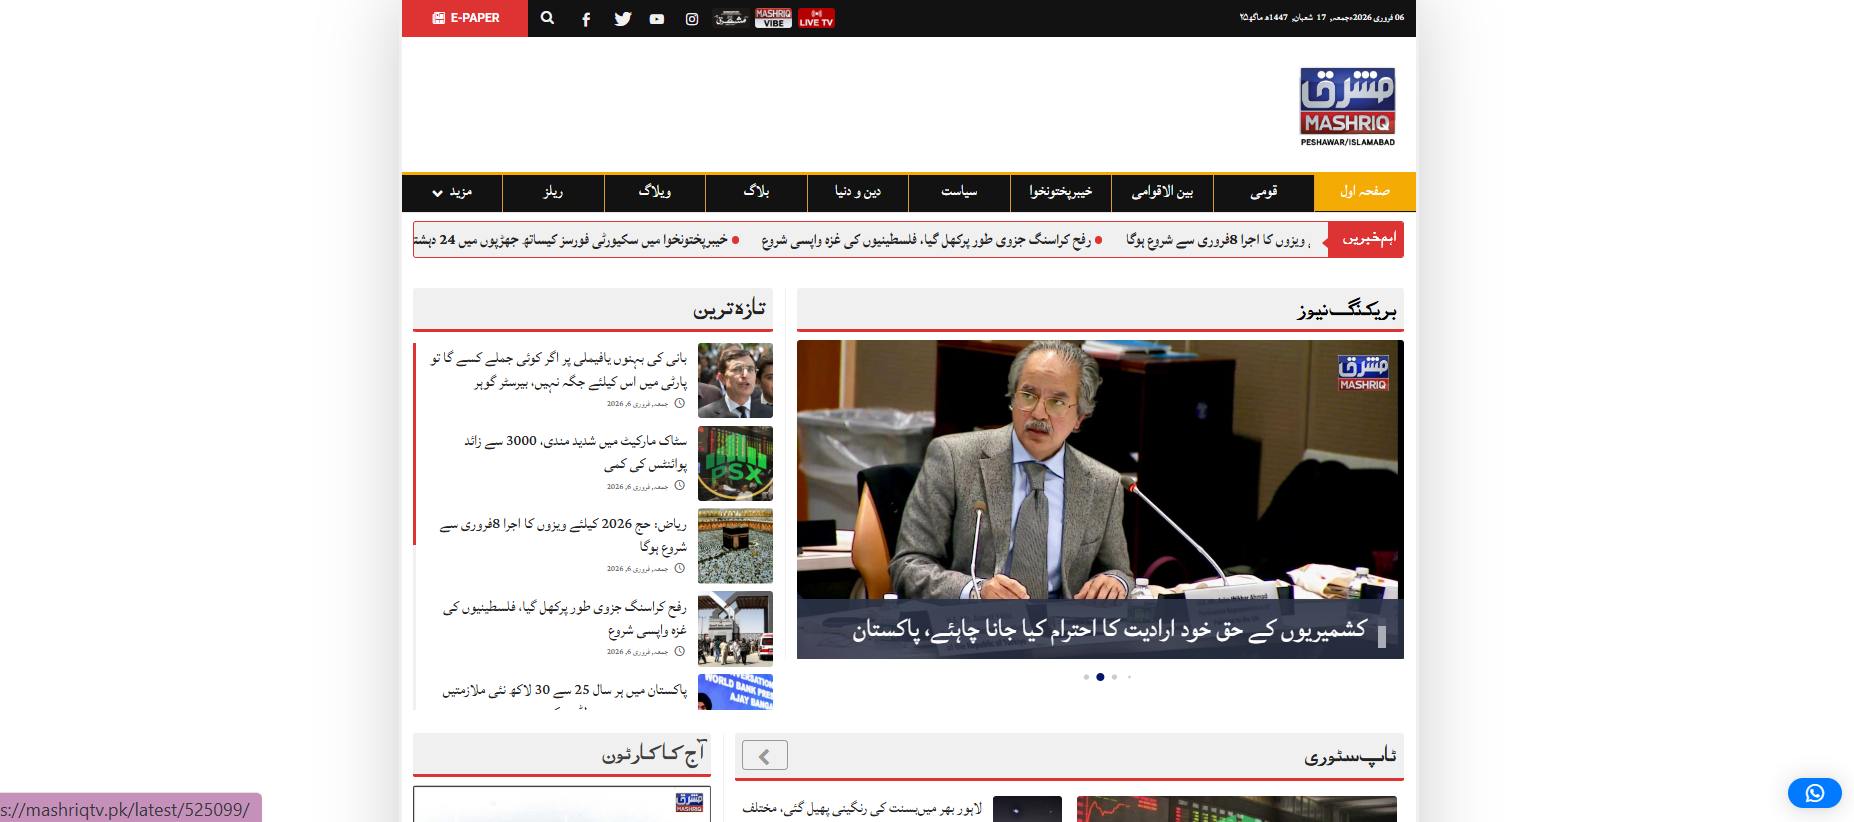Viewport: 1854px width, 822px height.
Task: Open the Facebook page icon
Action: point(586,19)
